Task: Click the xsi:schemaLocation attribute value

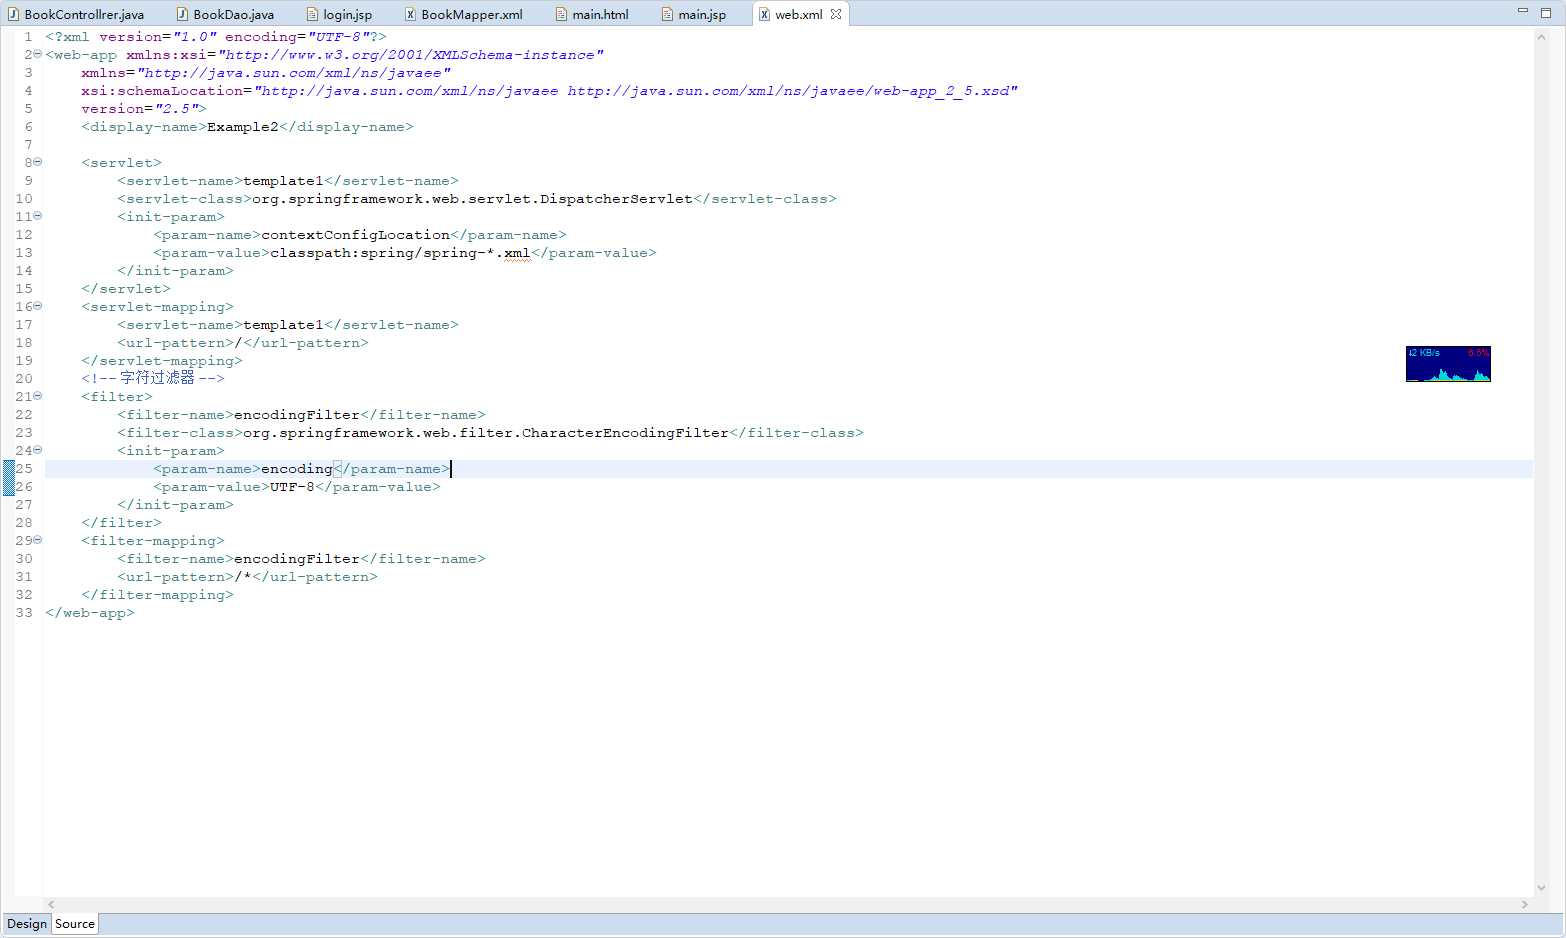Action: 636,91
